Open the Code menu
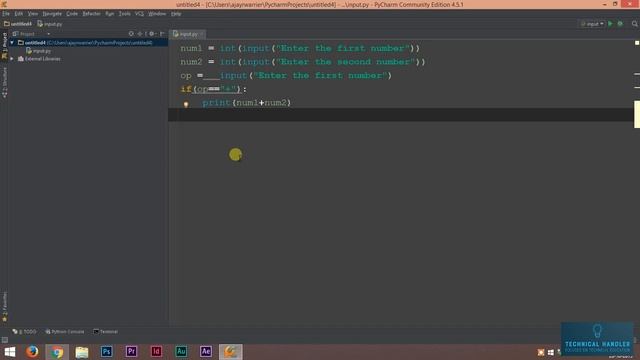640x360 pixels. point(72,13)
